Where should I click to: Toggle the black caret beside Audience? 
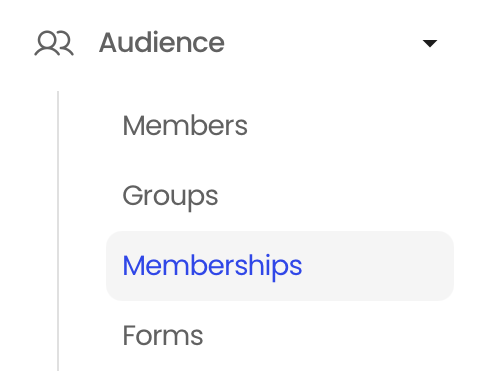430,43
